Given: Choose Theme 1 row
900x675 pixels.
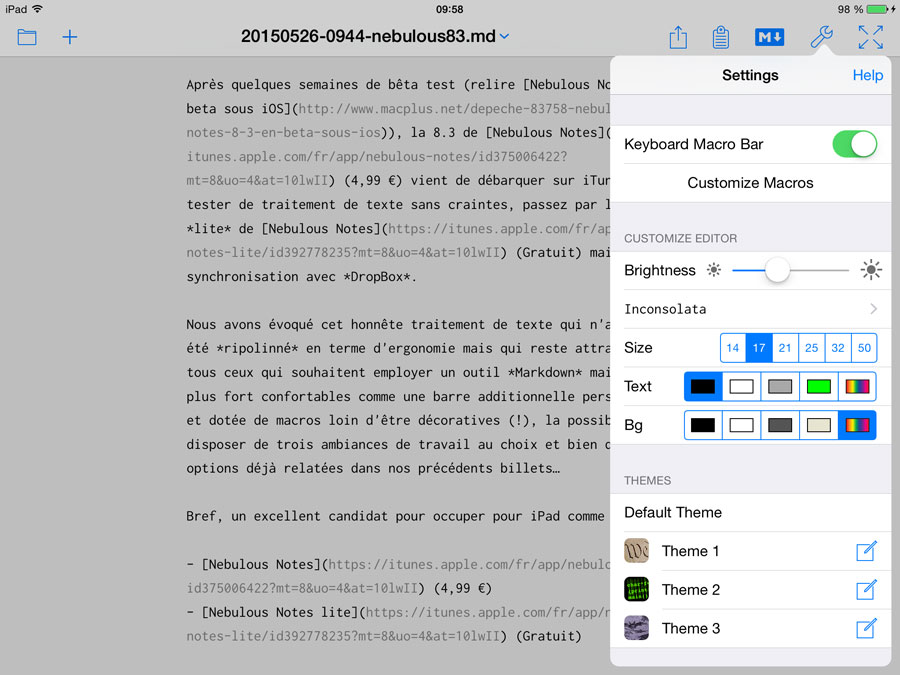Looking at the screenshot, I should pos(750,551).
